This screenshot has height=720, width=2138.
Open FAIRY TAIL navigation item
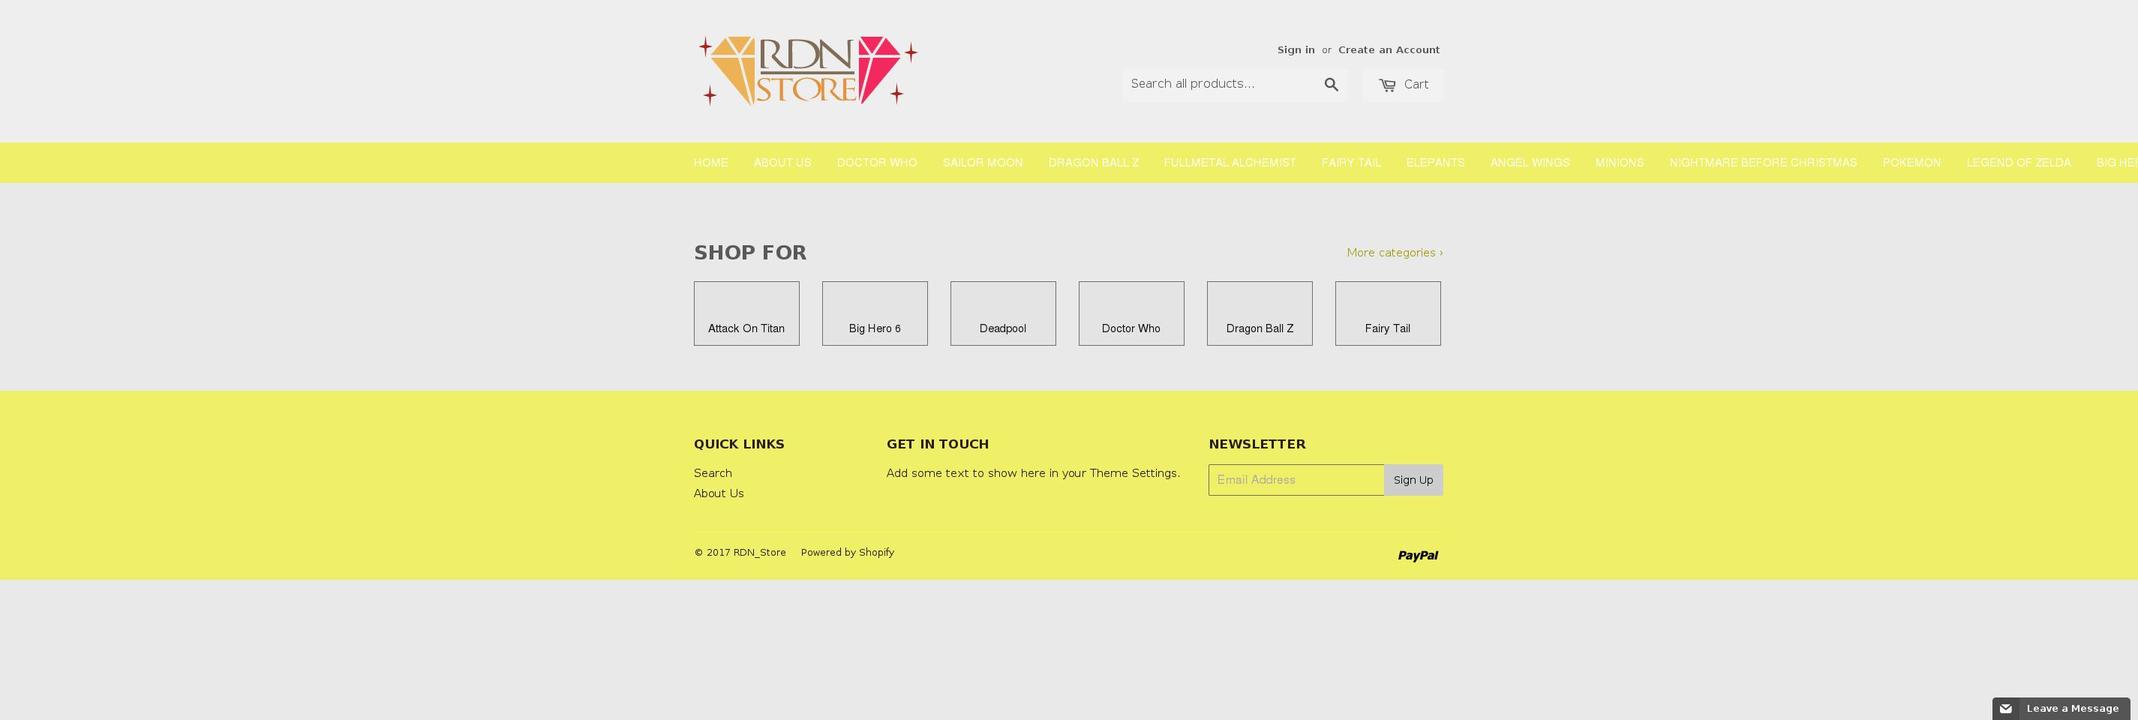1351,163
